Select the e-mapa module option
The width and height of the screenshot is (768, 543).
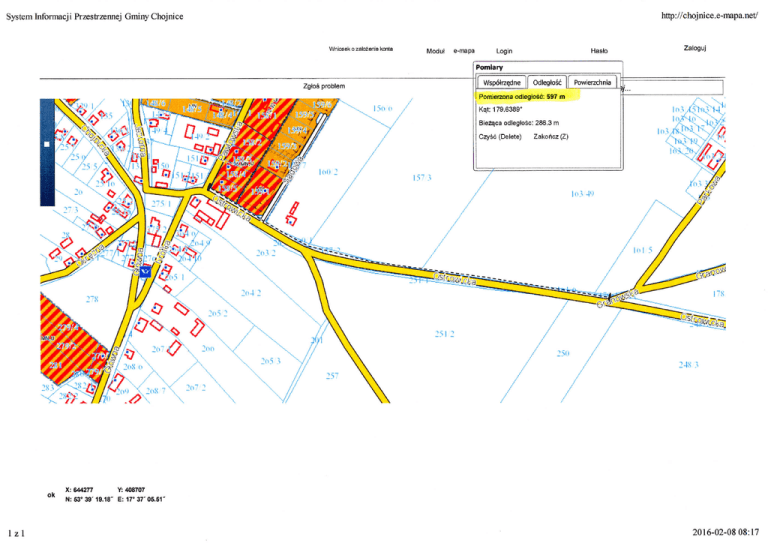tap(464, 50)
